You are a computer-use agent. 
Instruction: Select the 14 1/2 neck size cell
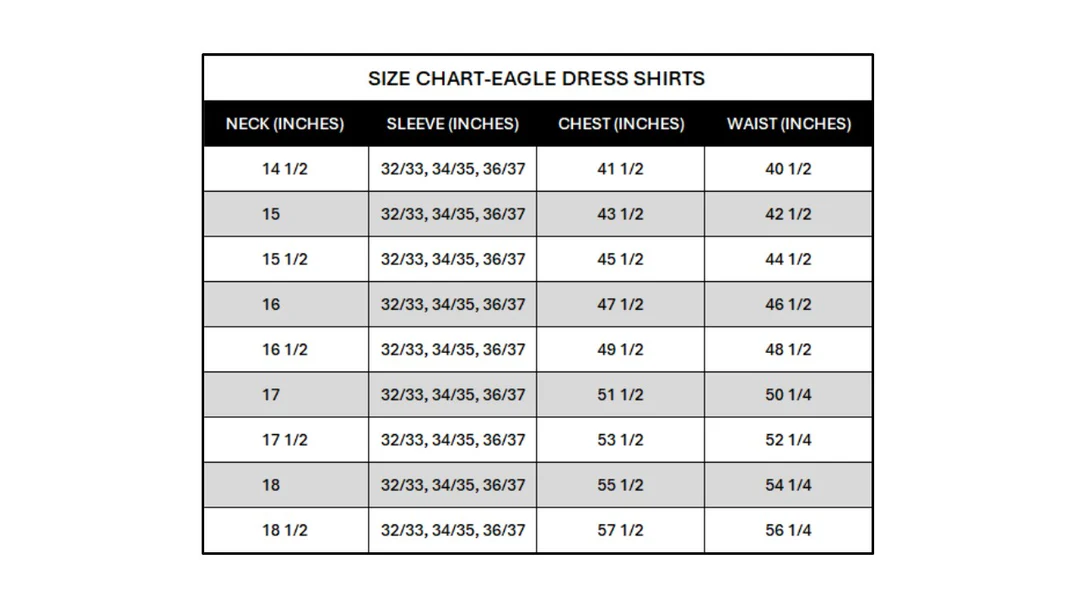[285, 169]
